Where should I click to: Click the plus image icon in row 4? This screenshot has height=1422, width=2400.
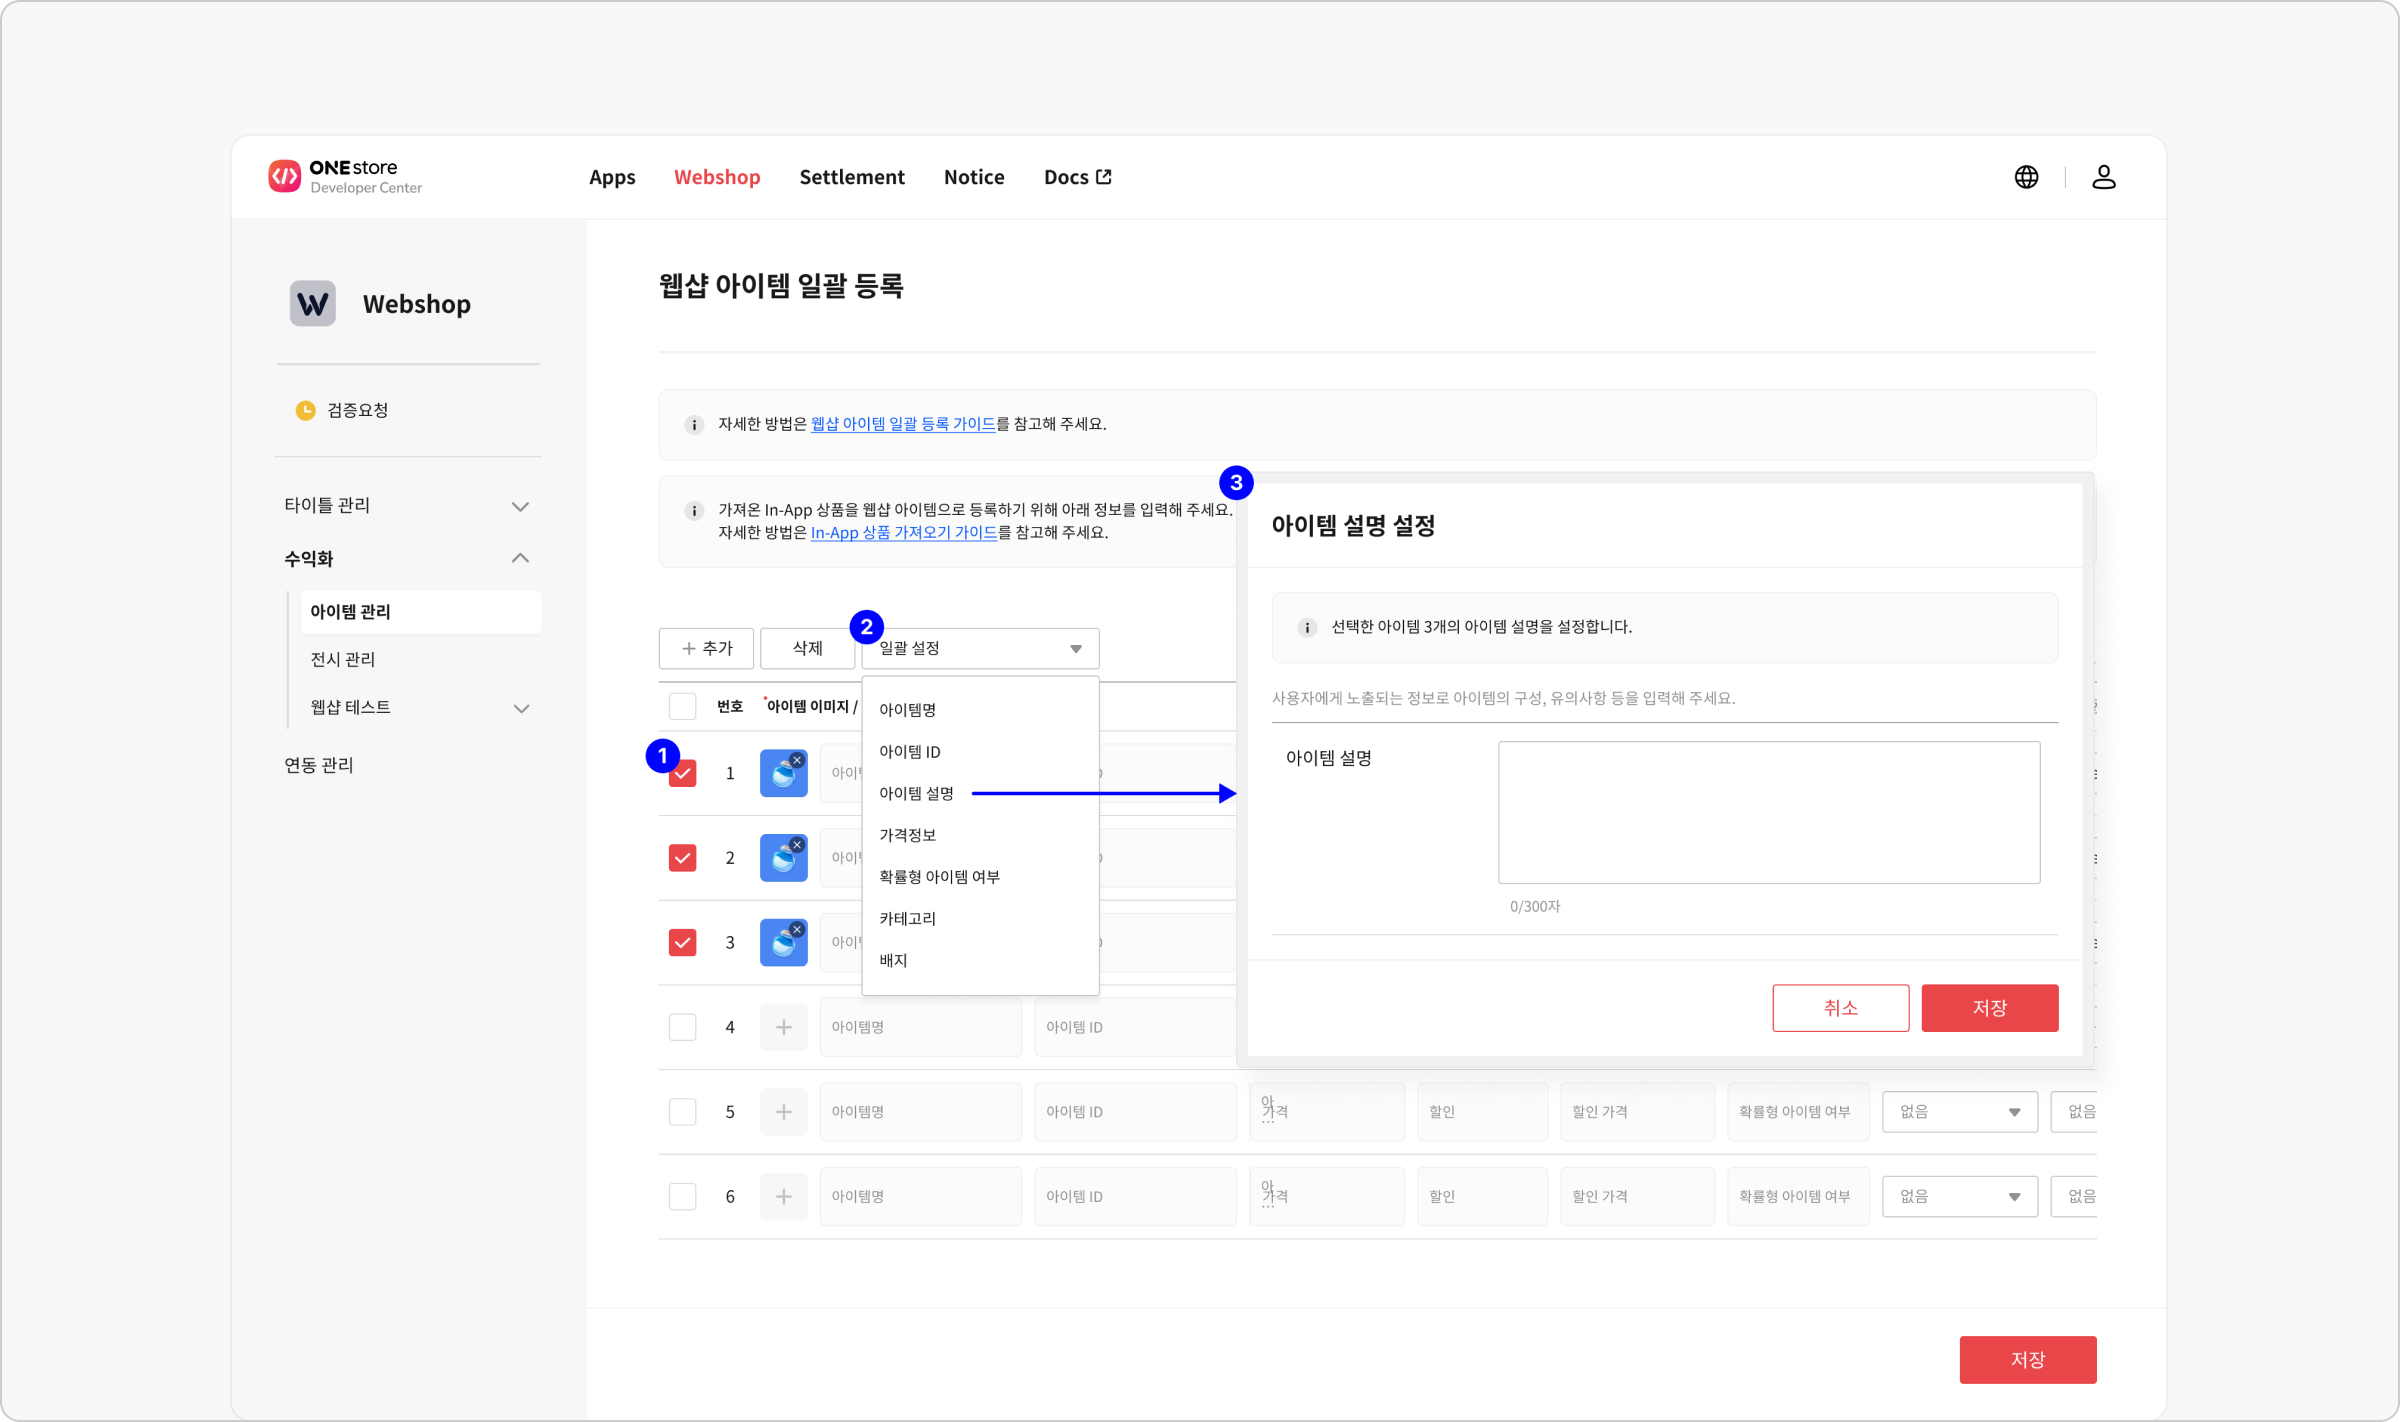point(783,1027)
